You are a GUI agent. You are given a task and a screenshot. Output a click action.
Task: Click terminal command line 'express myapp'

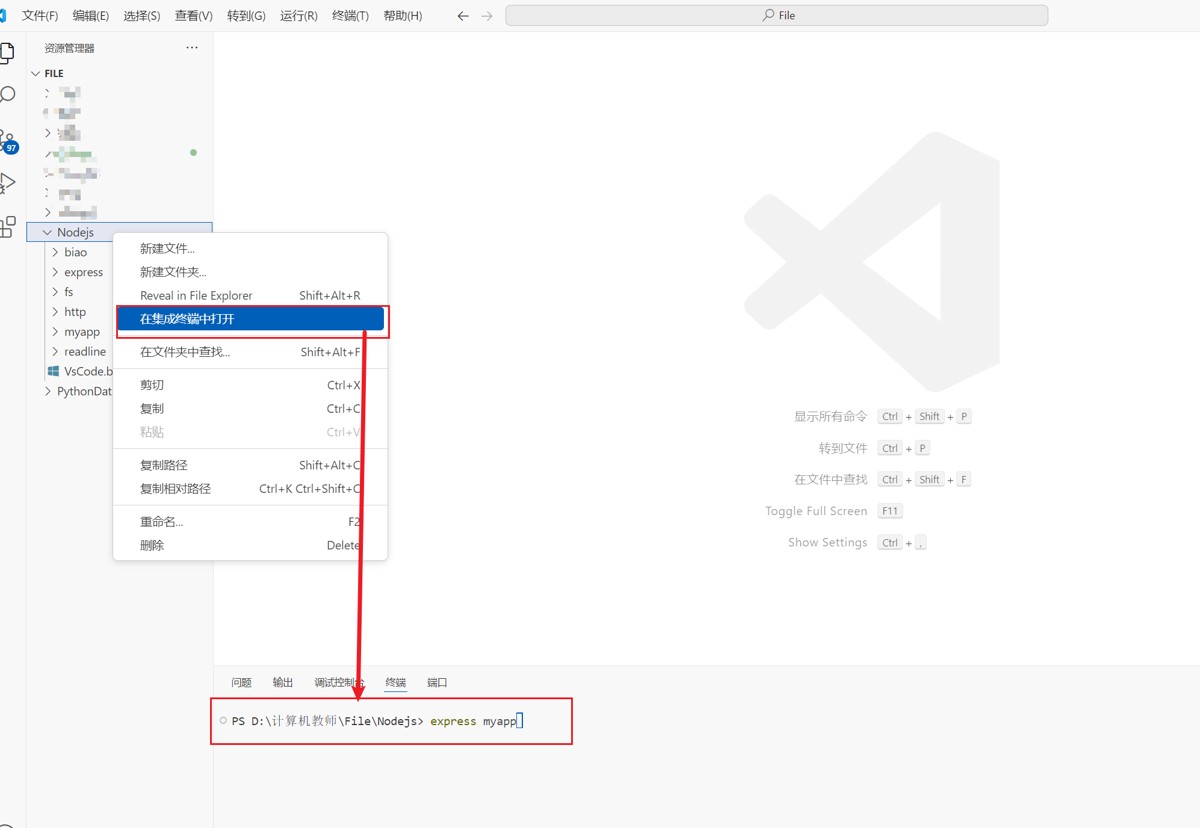tap(473, 721)
